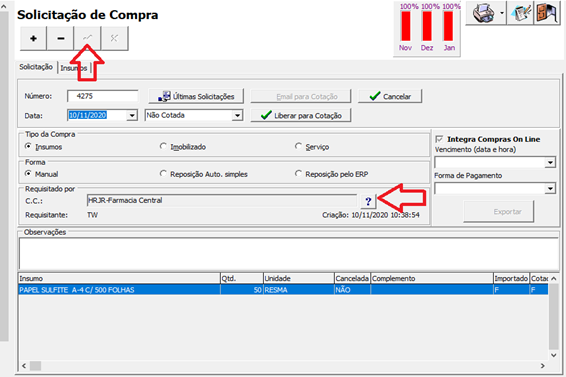The image size is (566, 377).
Task: Open the printer icon in top toolbar
Action: click(x=483, y=13)
